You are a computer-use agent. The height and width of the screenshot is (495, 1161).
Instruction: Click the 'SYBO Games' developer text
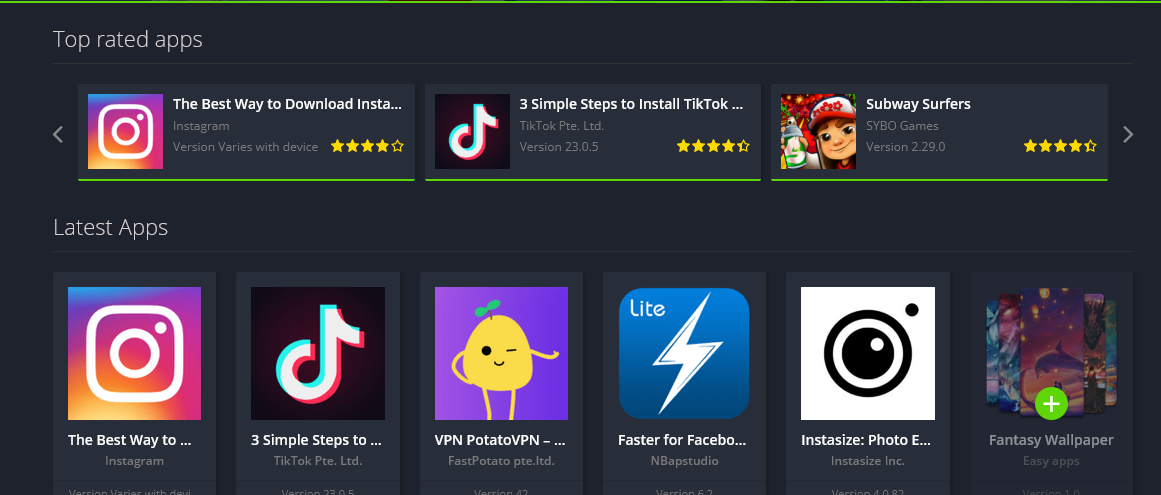(902, 126)
